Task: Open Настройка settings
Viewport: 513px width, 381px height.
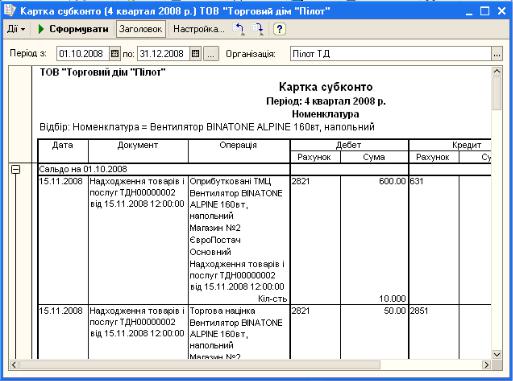Action: point(199,29)
